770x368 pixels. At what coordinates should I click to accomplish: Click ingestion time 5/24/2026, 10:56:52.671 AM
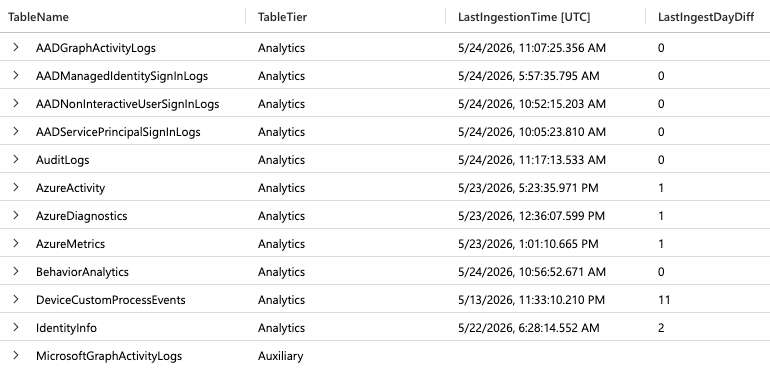[532, 272]
